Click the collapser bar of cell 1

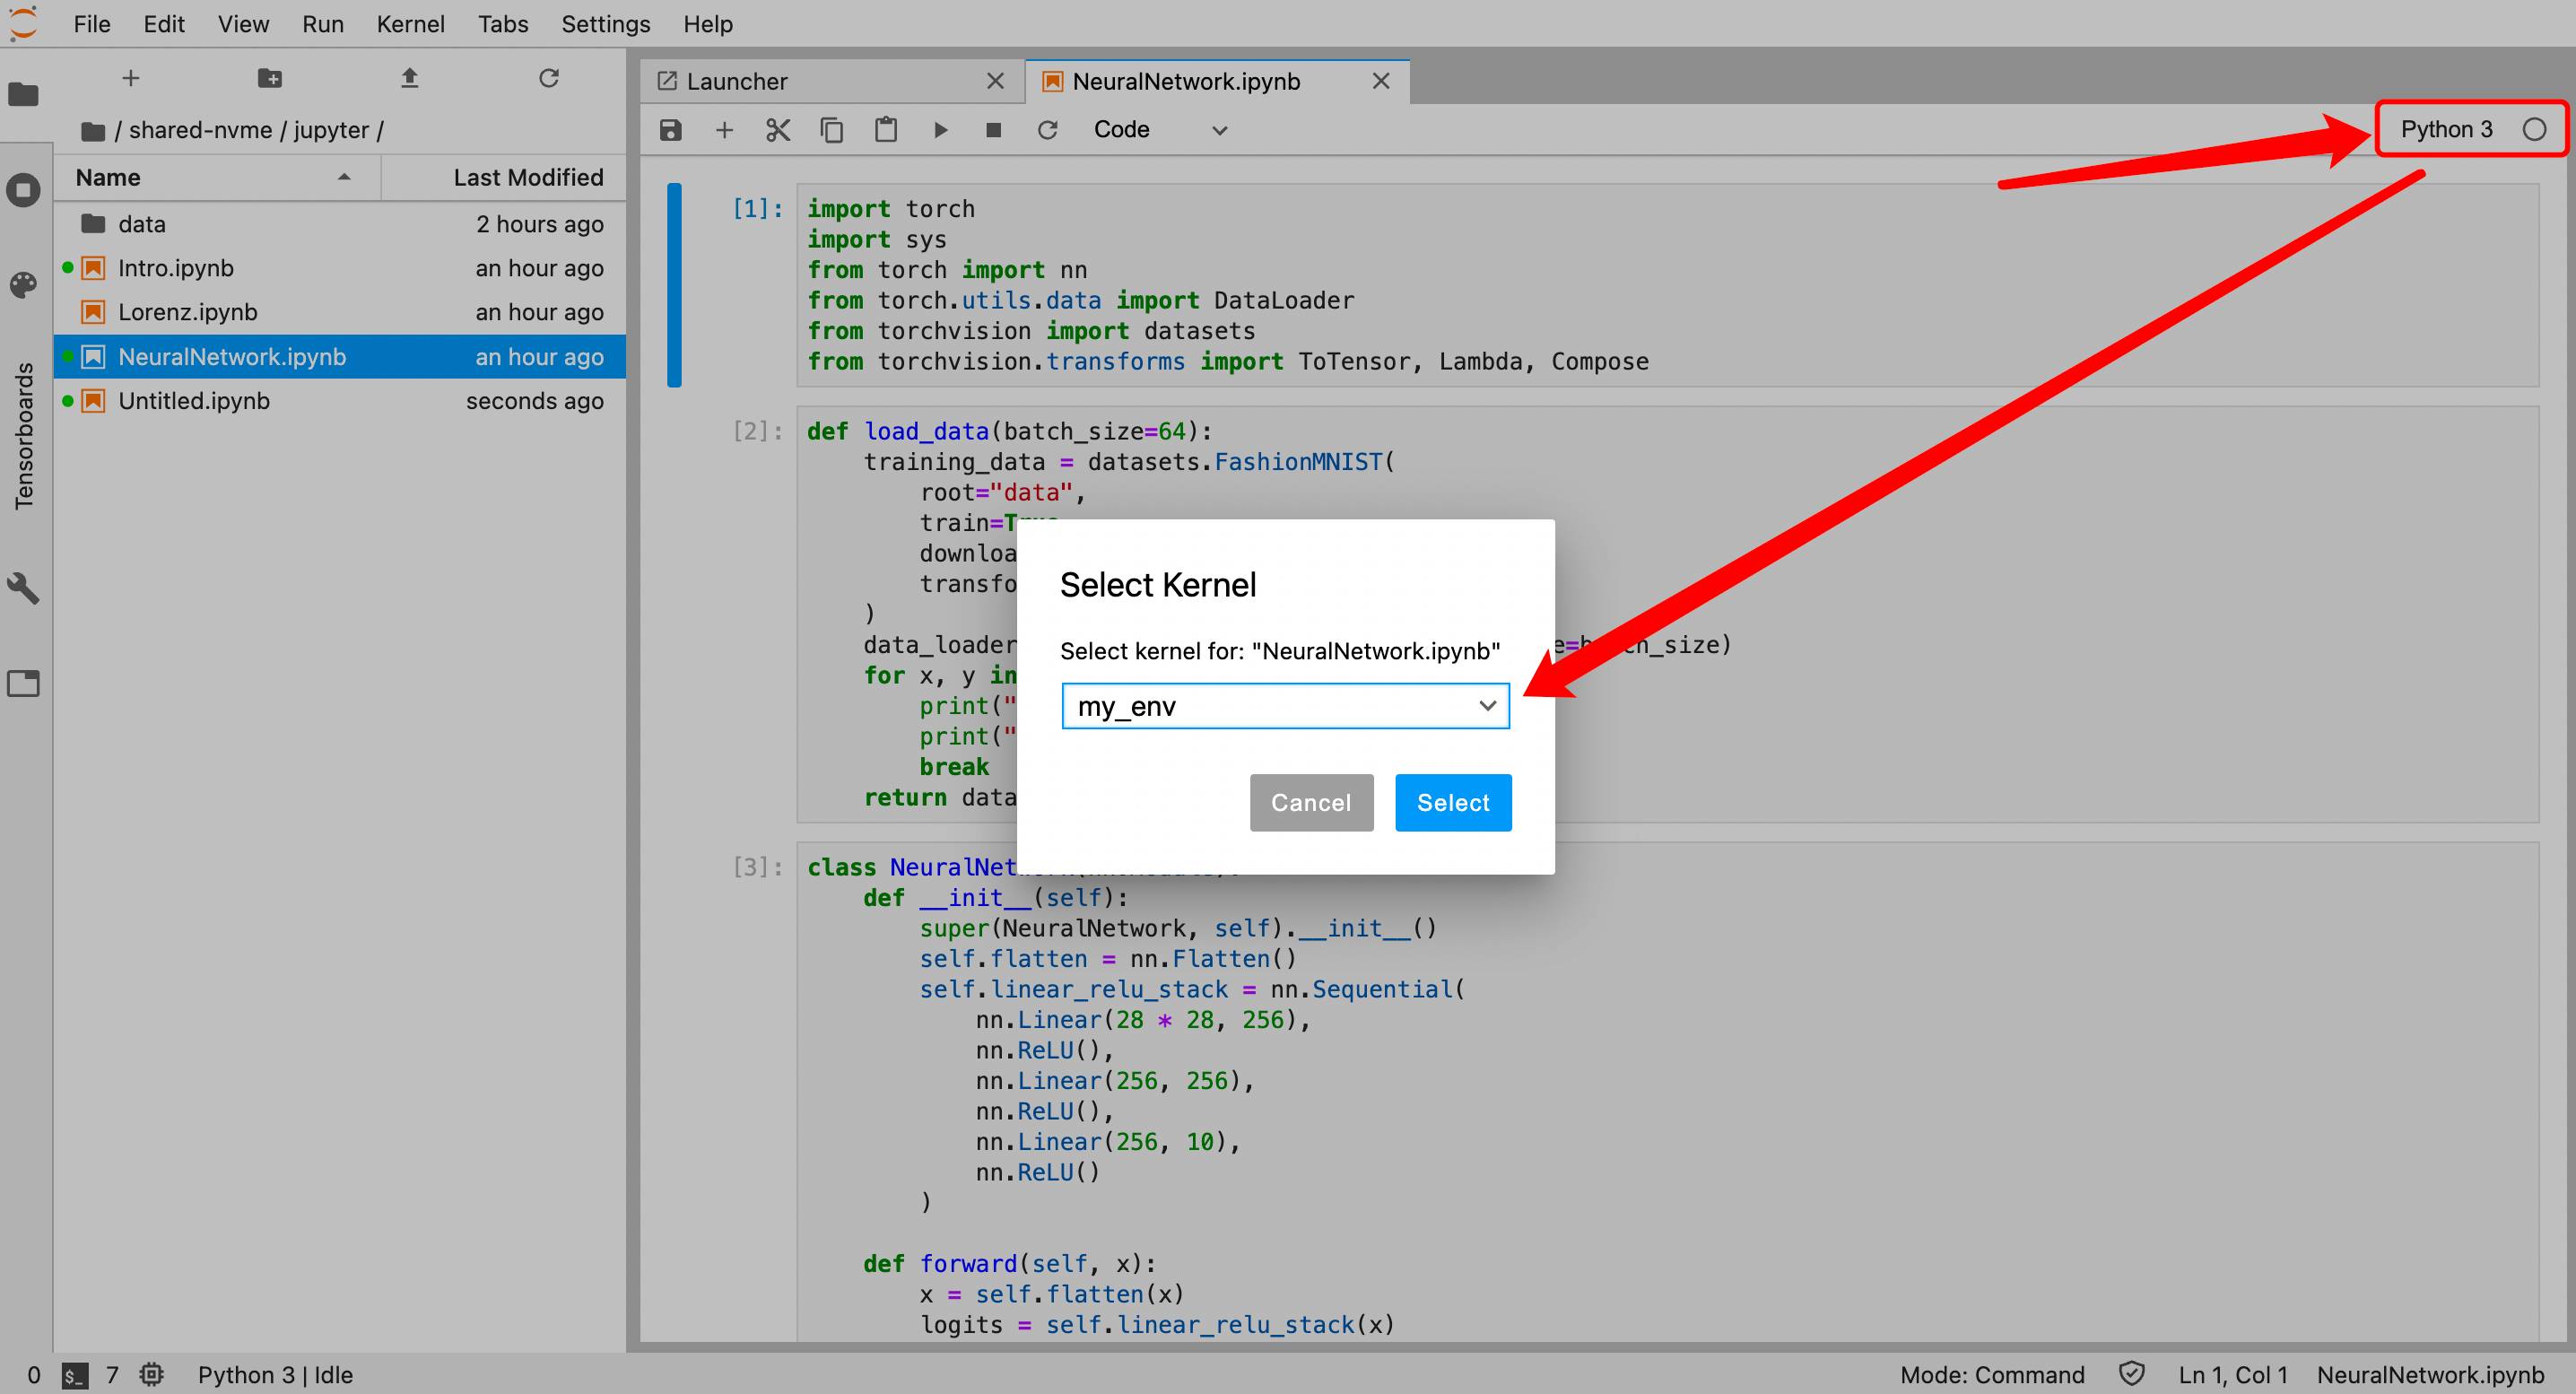(675, 285)
